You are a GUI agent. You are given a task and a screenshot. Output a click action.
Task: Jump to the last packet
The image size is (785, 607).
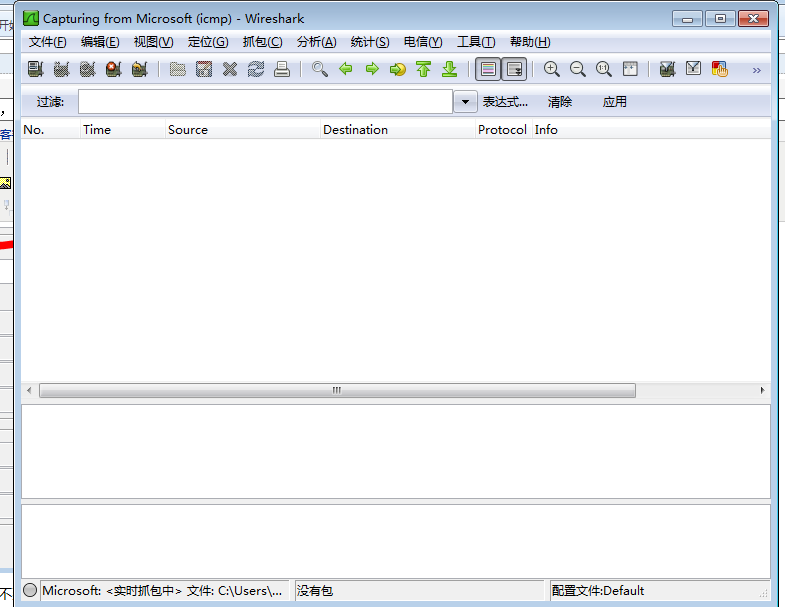pyautogui.click(x=449, y=69)
